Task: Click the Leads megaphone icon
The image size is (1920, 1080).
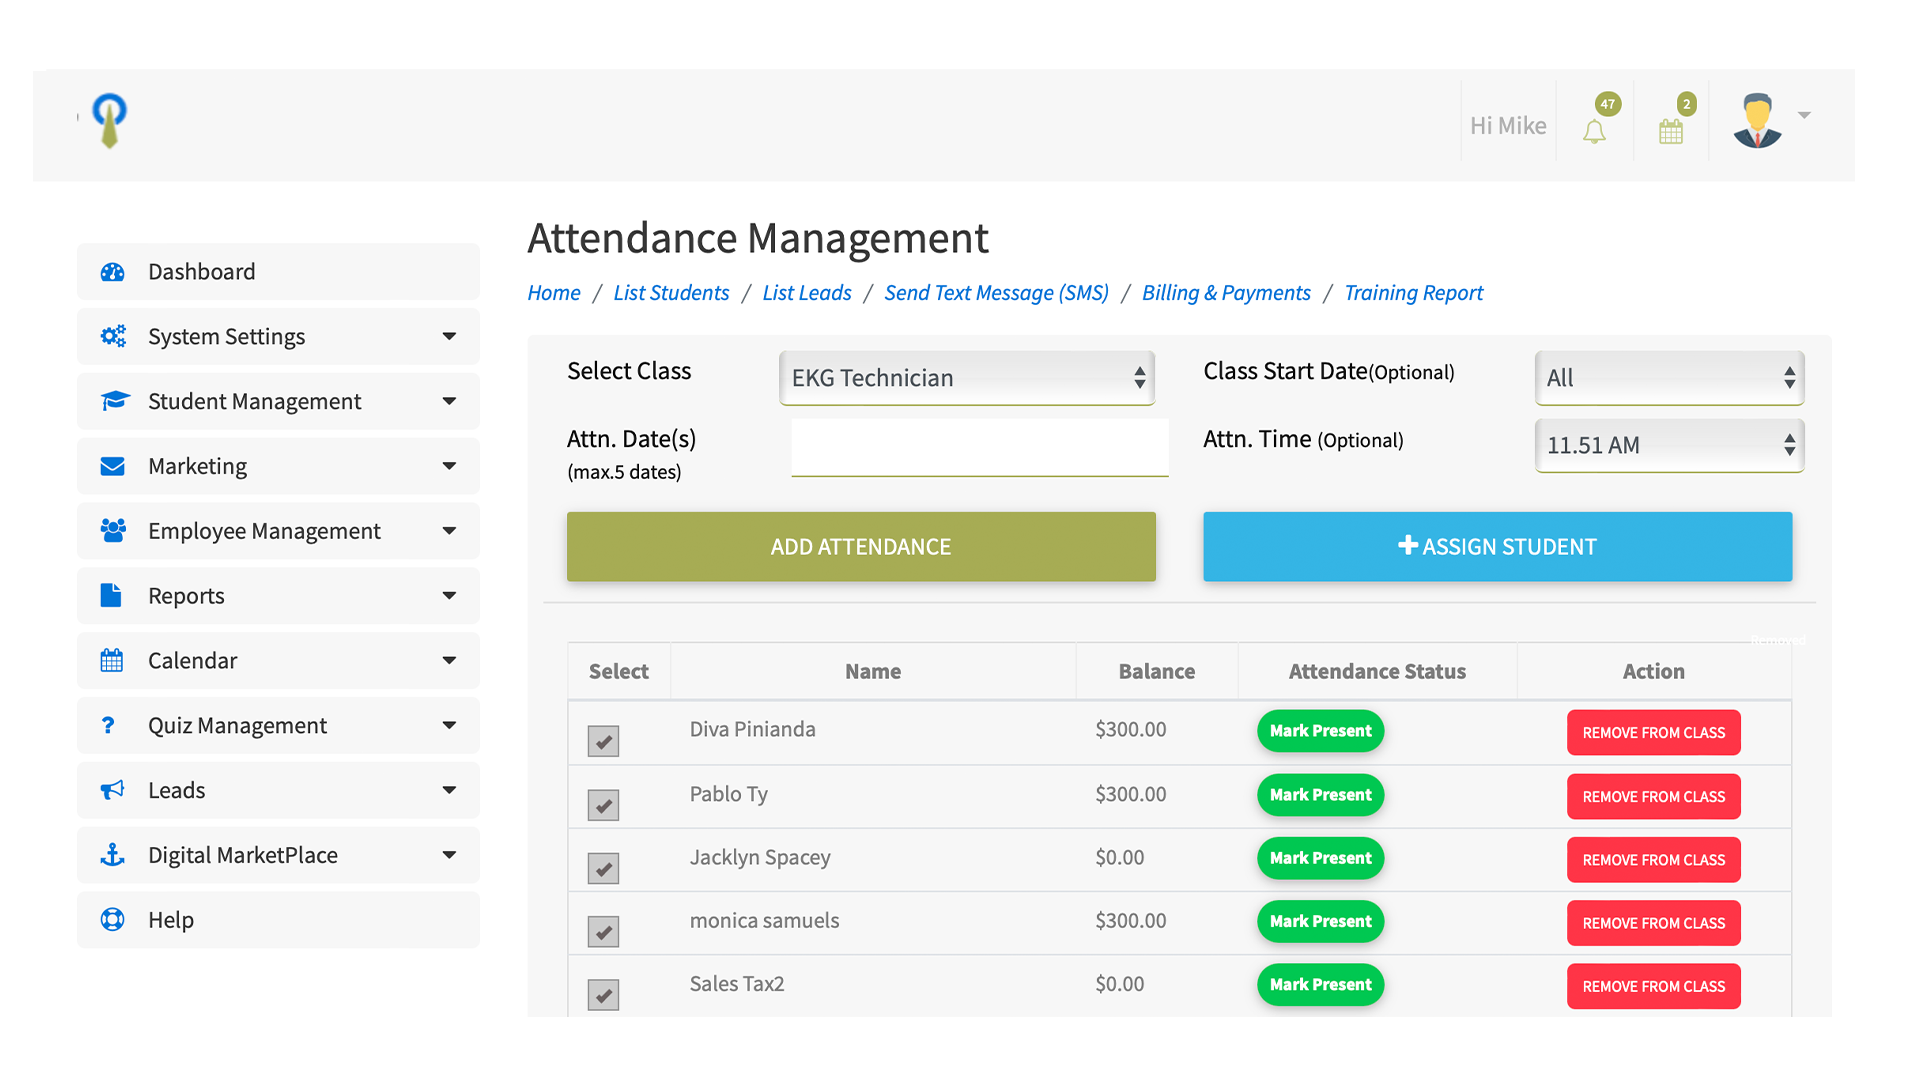Action: 113,790
